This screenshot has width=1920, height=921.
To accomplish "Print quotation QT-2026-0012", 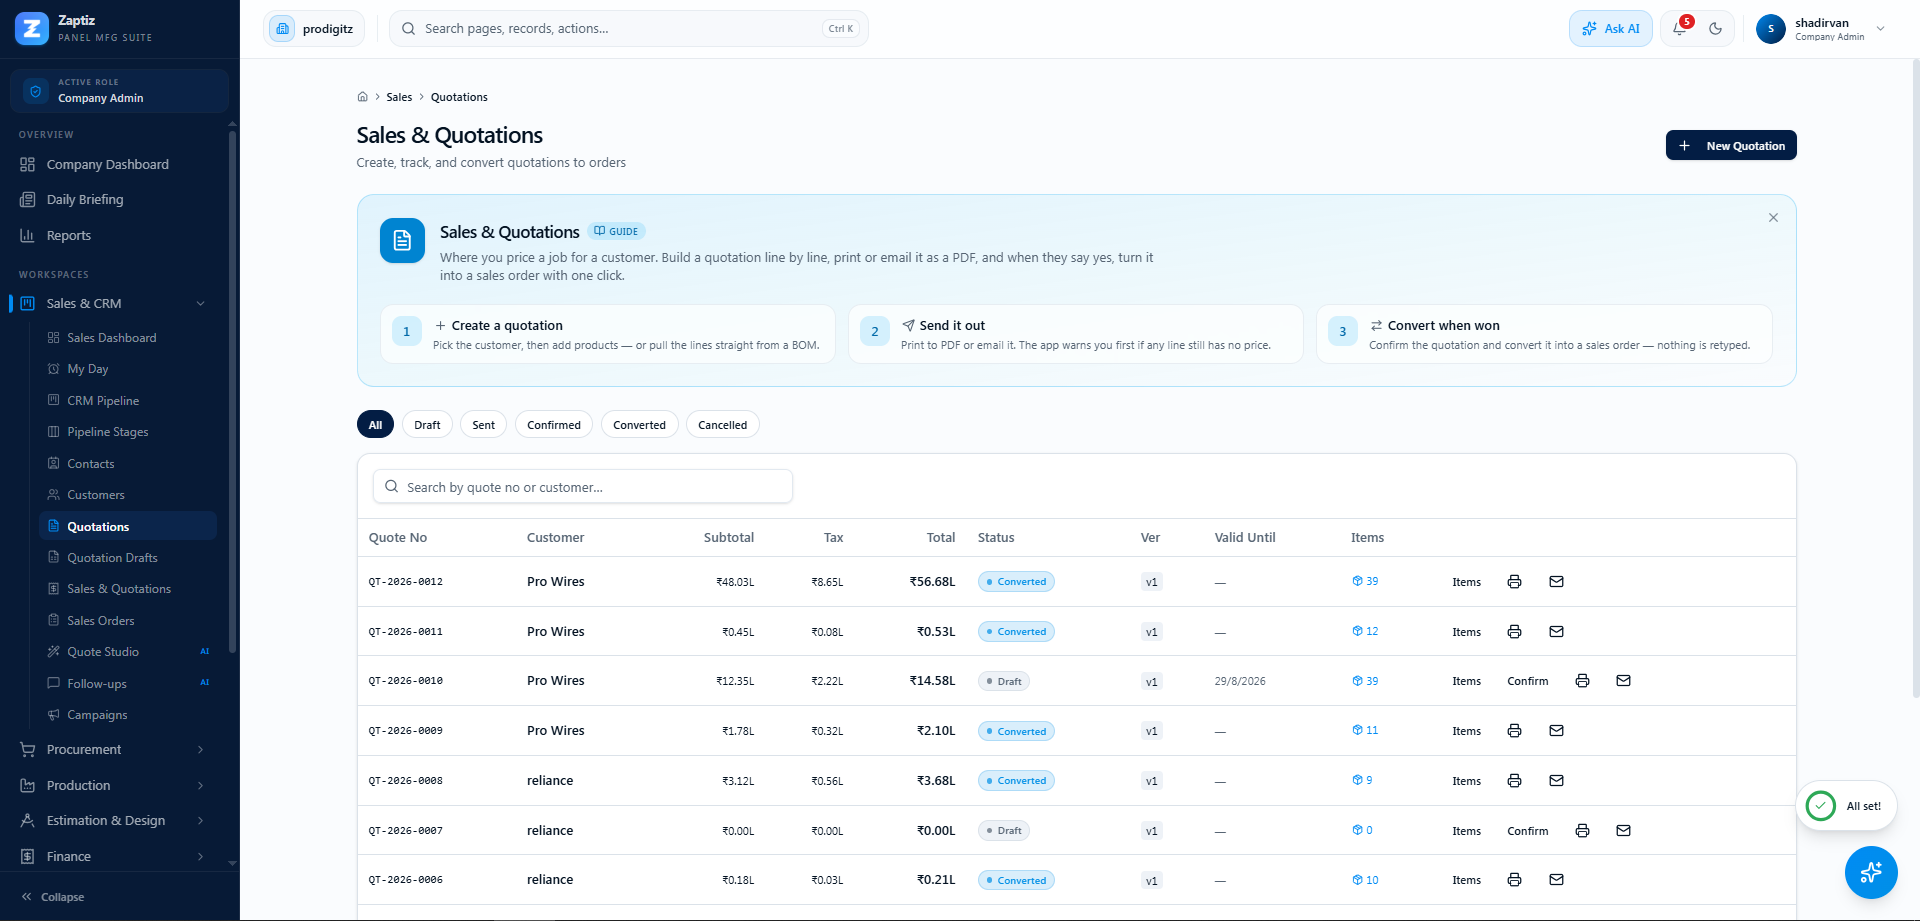I will click(x=1514, y=582).
